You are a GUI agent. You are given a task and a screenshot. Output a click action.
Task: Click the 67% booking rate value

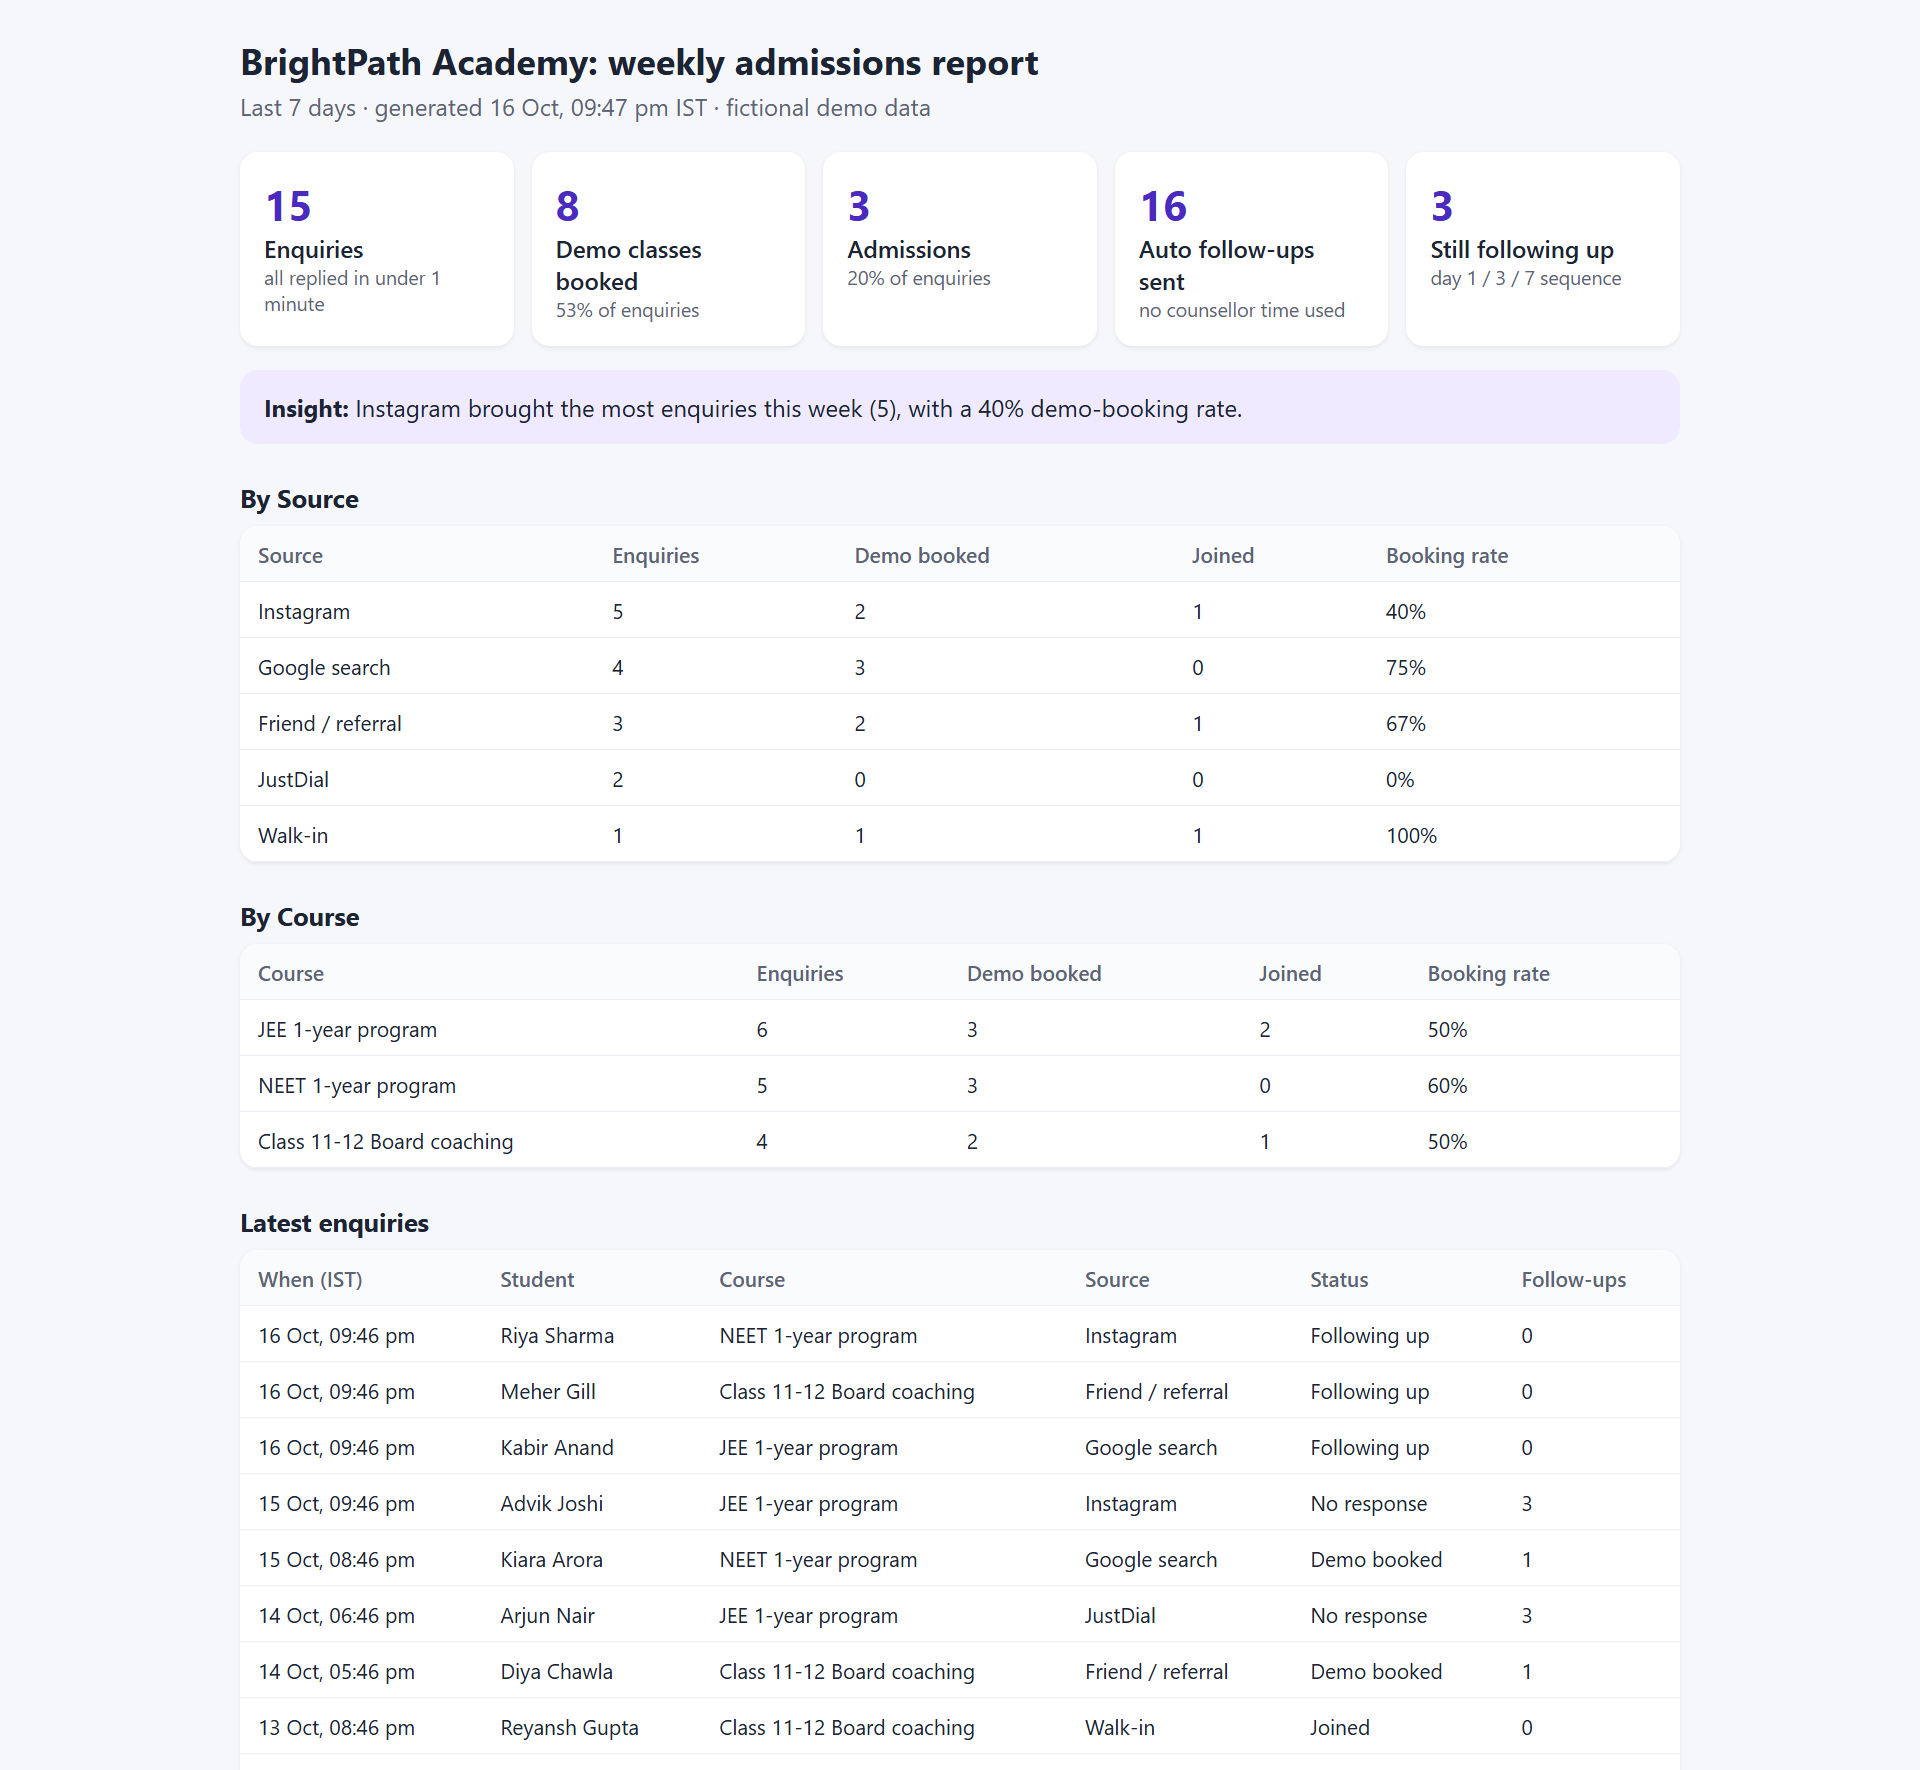tap(1406, 723)
